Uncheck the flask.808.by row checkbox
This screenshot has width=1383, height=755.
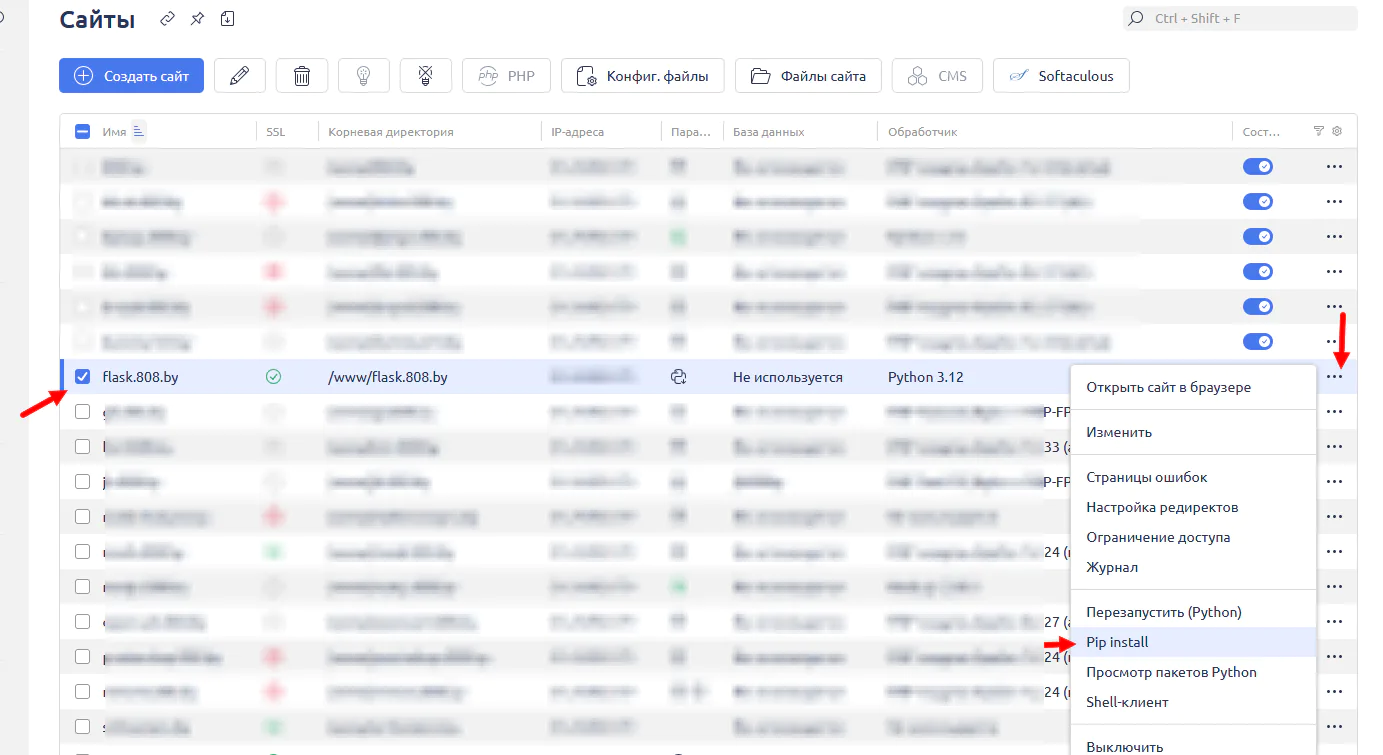[83, 377]
